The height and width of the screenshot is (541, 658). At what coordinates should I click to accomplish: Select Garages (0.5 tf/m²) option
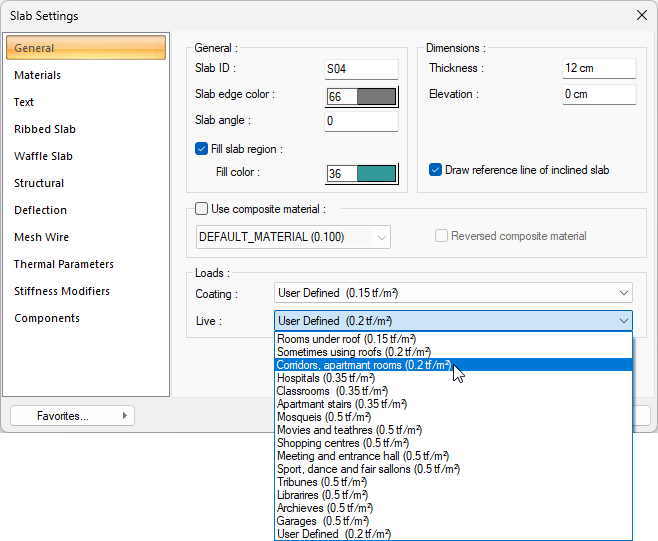(453, 521)
